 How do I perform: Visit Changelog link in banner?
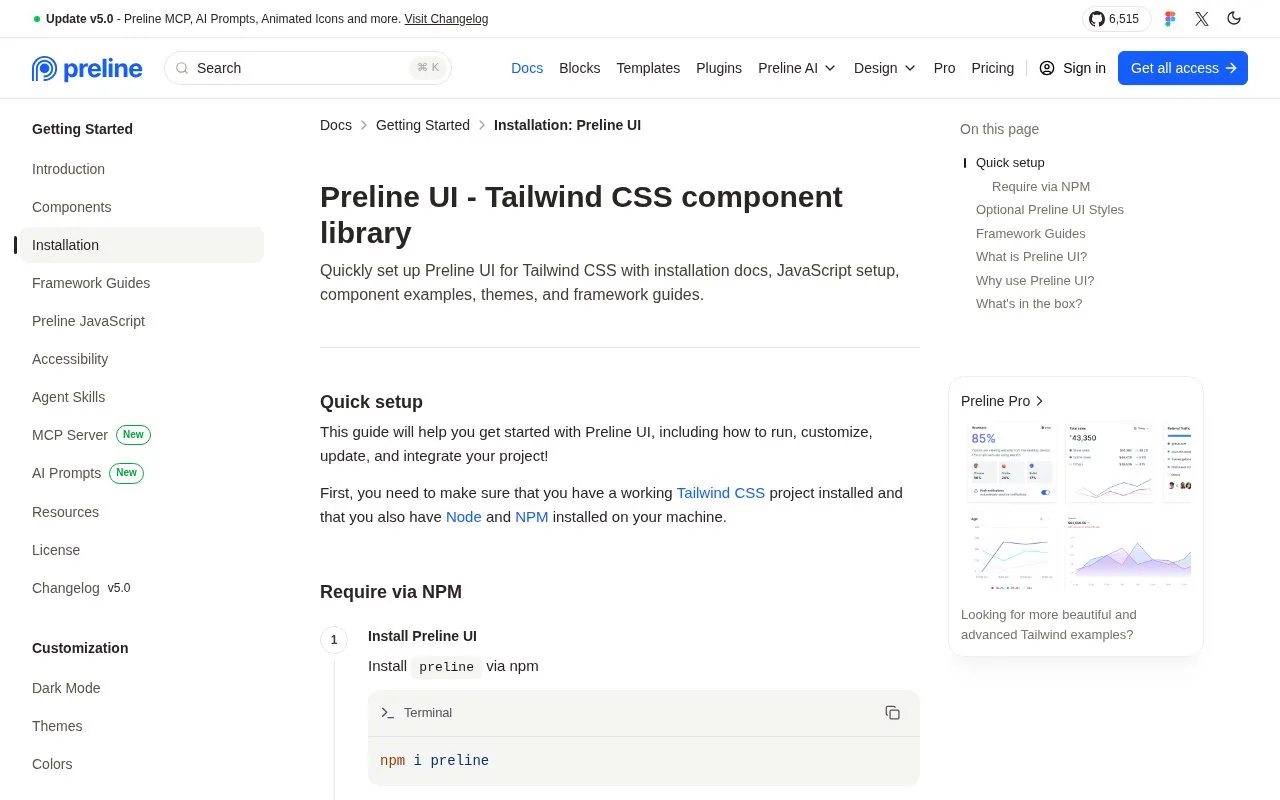coord(446,19)
